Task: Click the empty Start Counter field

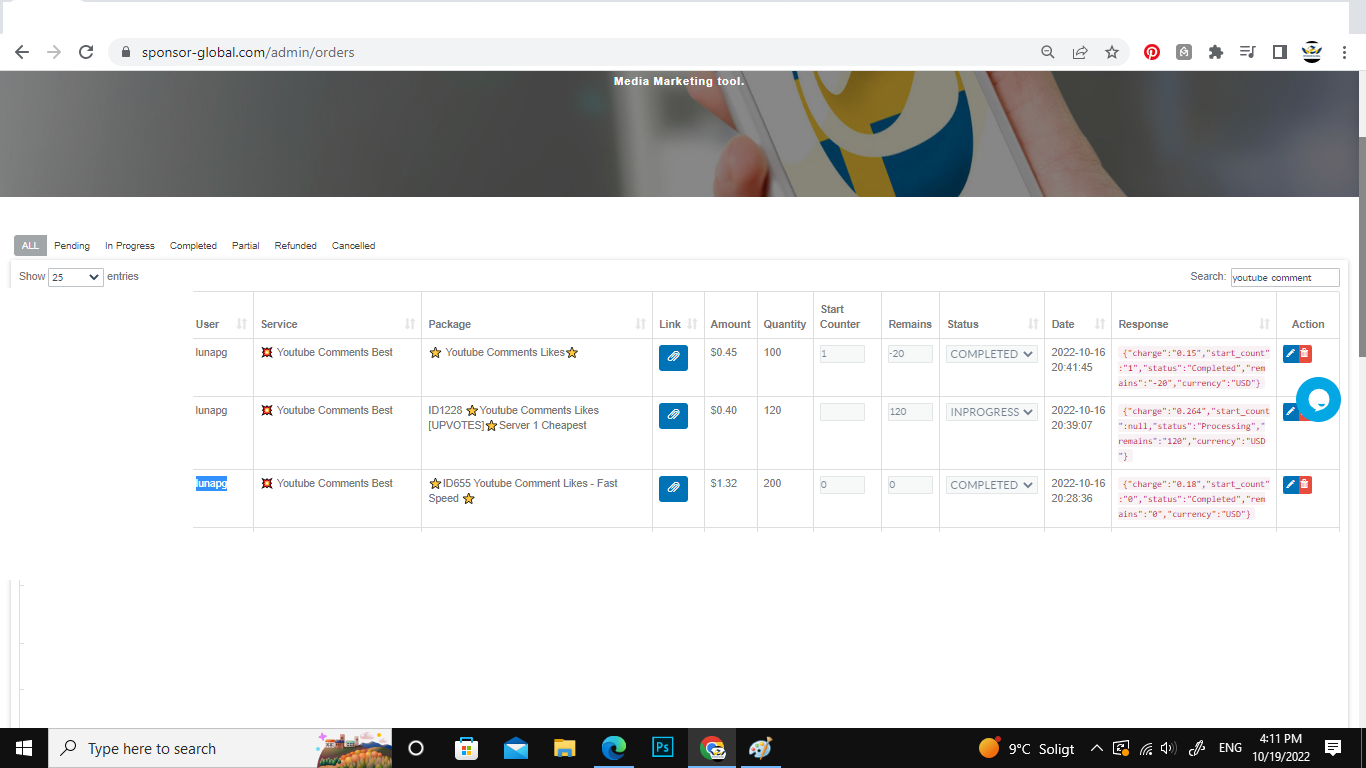Action: point(842,412)
